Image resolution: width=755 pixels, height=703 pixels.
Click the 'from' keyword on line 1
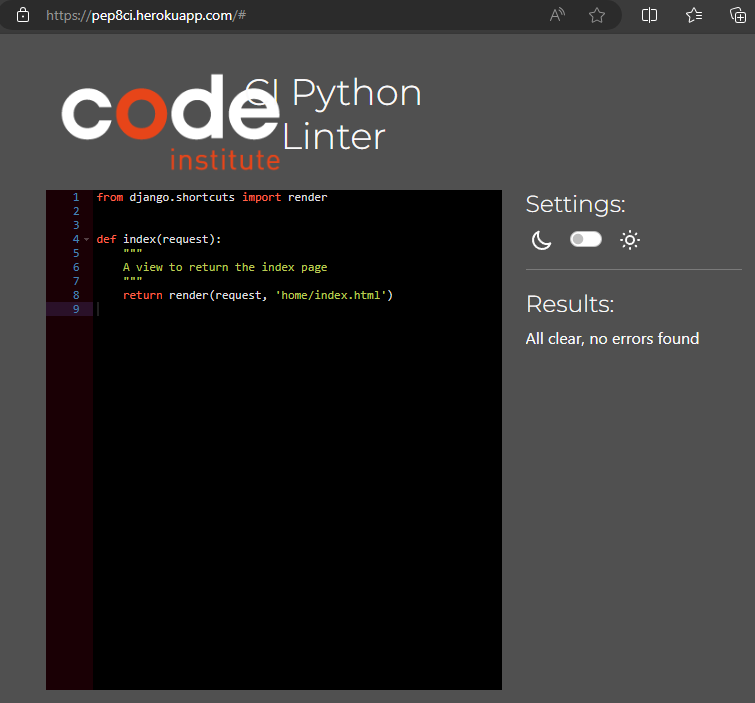[110, 197]
